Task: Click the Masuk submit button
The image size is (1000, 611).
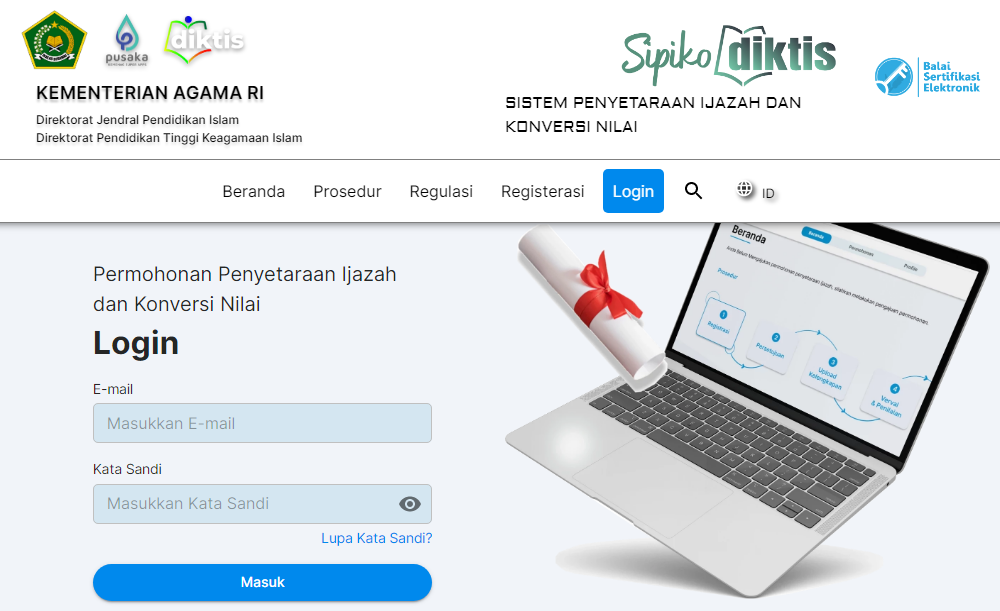Action: (262, 582)
